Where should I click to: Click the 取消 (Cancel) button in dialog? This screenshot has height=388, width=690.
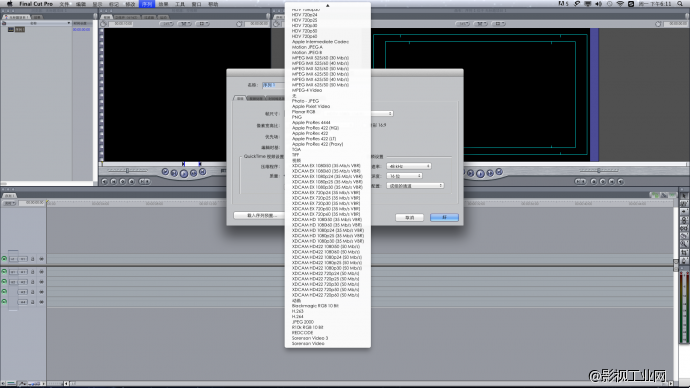(410, 217)
